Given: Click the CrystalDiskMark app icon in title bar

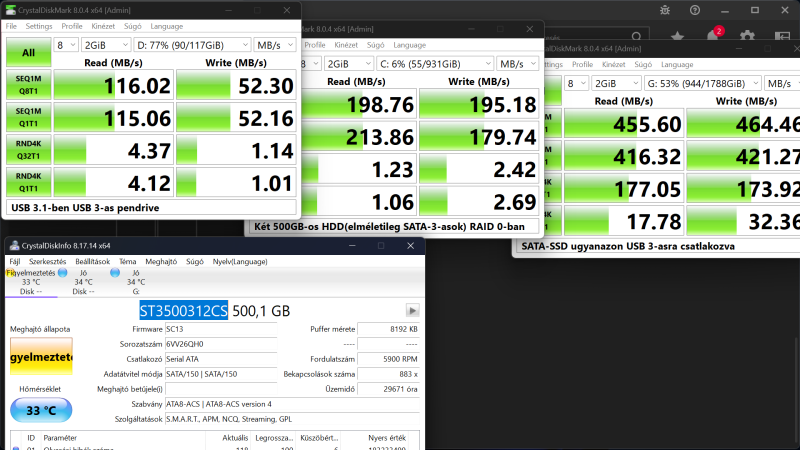Looking at the screenshot, I should pos(10,10).
